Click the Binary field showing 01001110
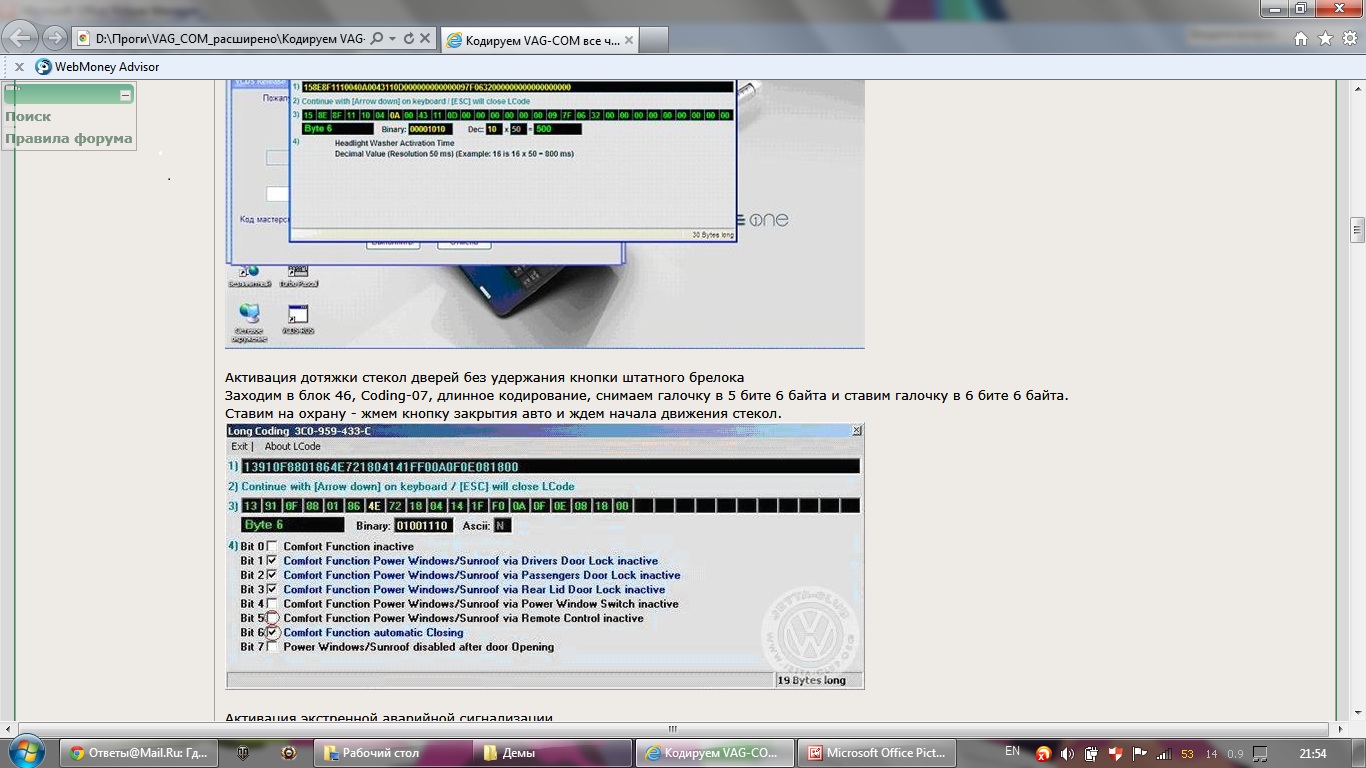Image resolution: width=1366 pixels, height=768 pixels. pyautogui.click(x=423, y=525)
